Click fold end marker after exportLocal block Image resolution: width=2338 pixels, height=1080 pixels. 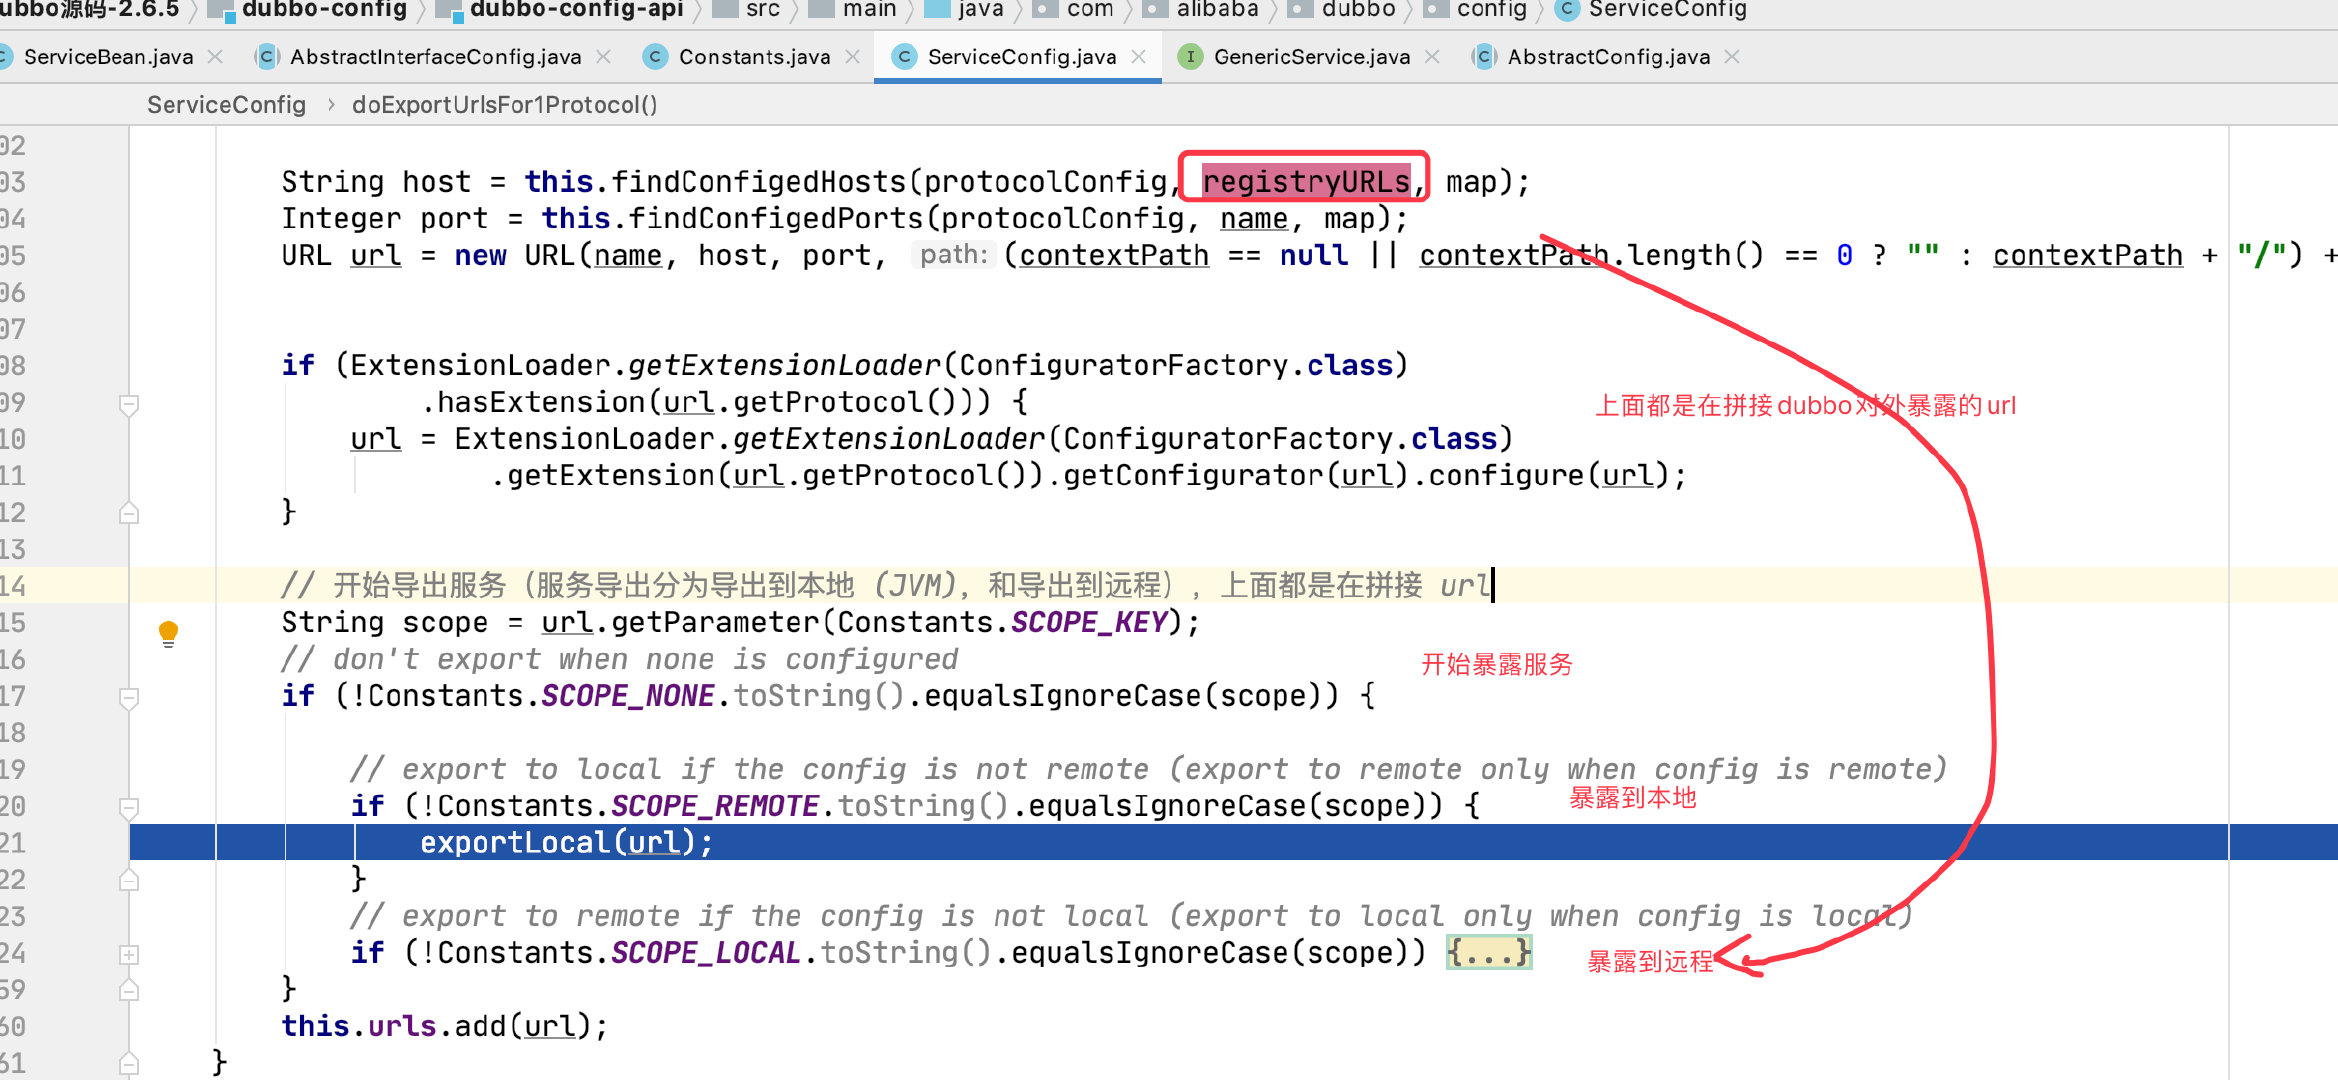pos(128,880)
